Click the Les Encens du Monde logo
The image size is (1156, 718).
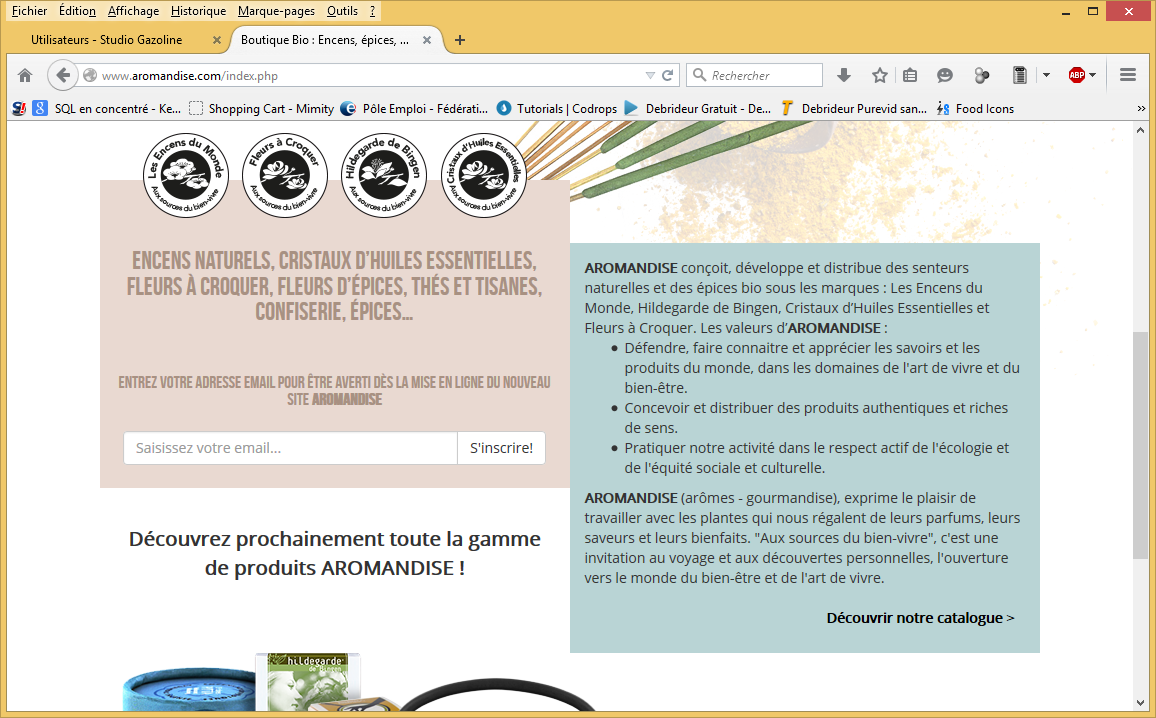click(186, 175)
